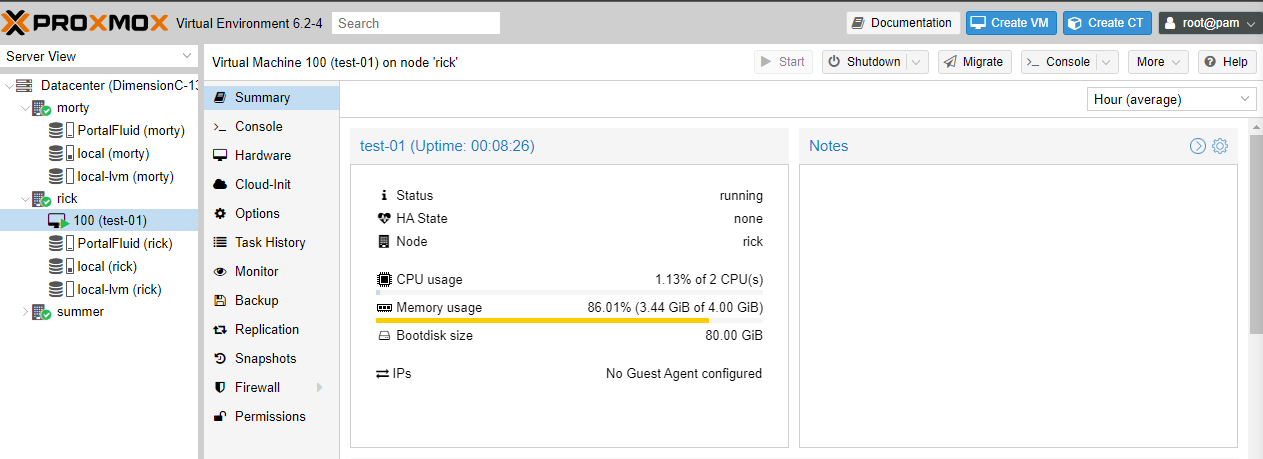Go to the Firewall section
Image resolution: width=1263 pixels, height=459 pixels.
coord(257,388)
